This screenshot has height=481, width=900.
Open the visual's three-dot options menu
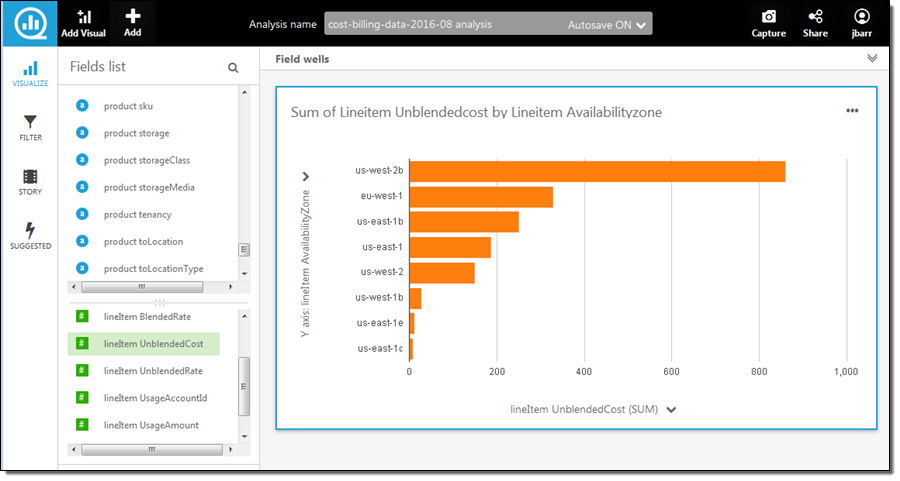click(852, 111)
